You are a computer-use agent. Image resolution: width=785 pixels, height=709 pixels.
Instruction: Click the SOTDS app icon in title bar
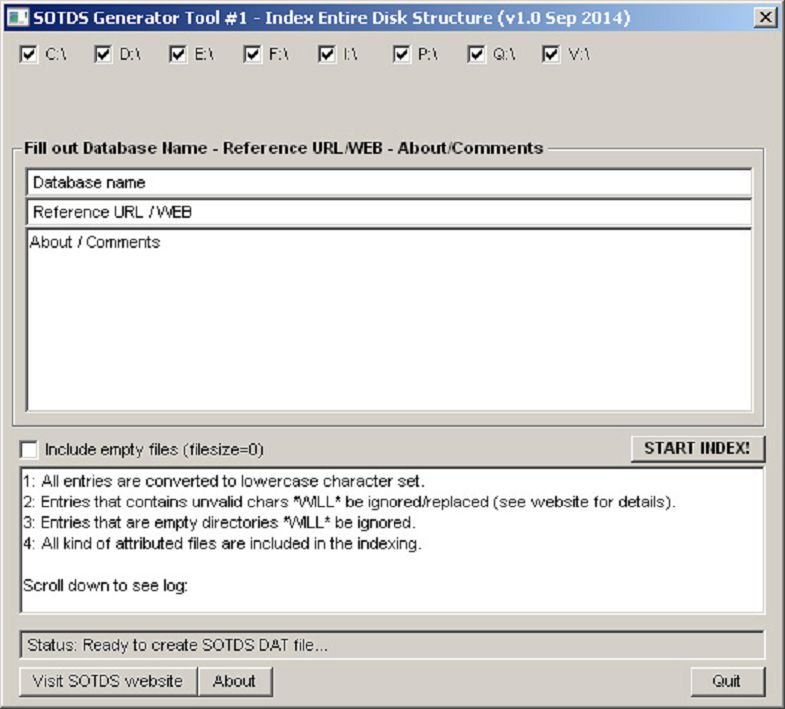[17, 17]
